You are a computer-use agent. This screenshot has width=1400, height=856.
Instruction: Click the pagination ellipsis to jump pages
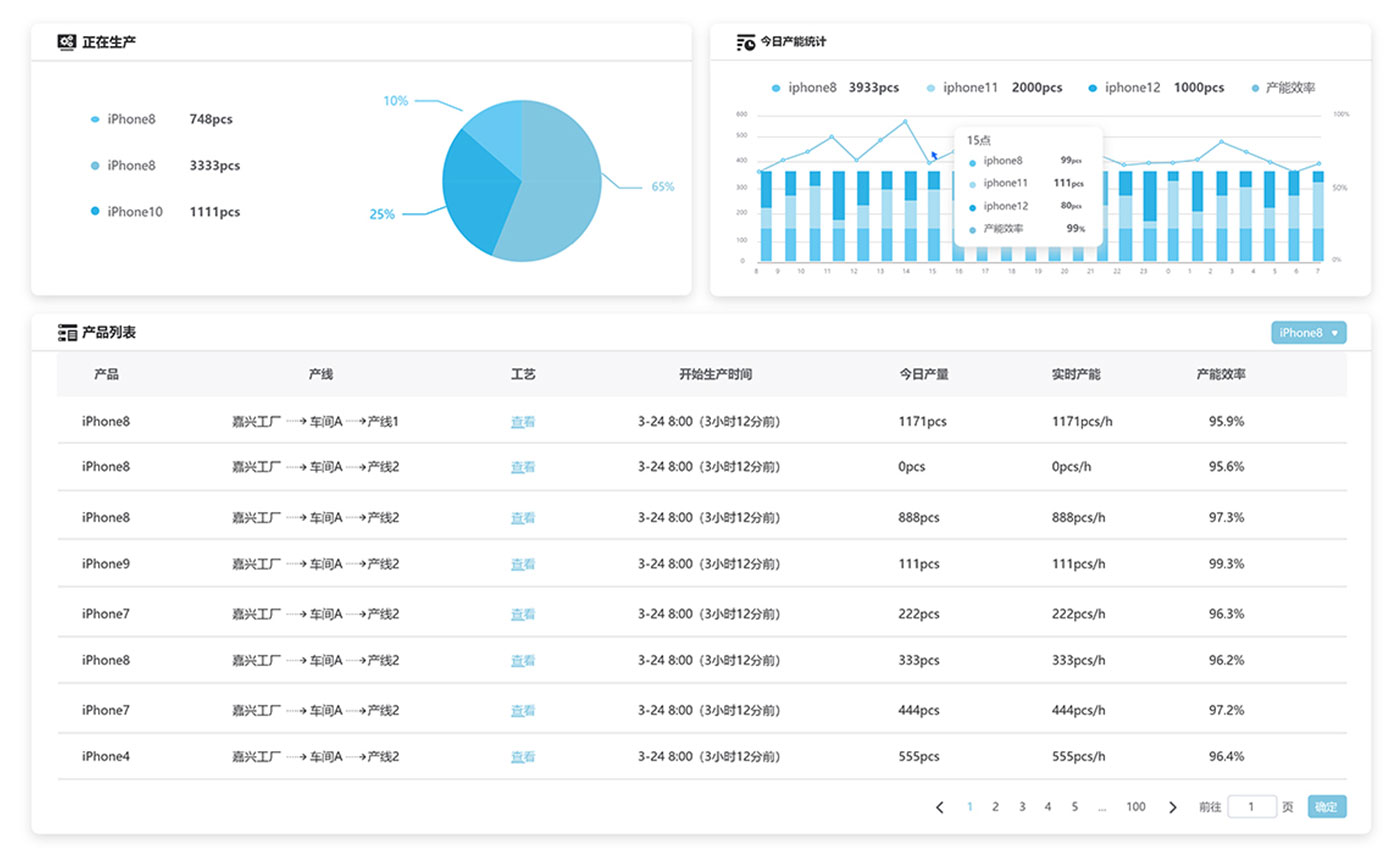point(1101,807)
